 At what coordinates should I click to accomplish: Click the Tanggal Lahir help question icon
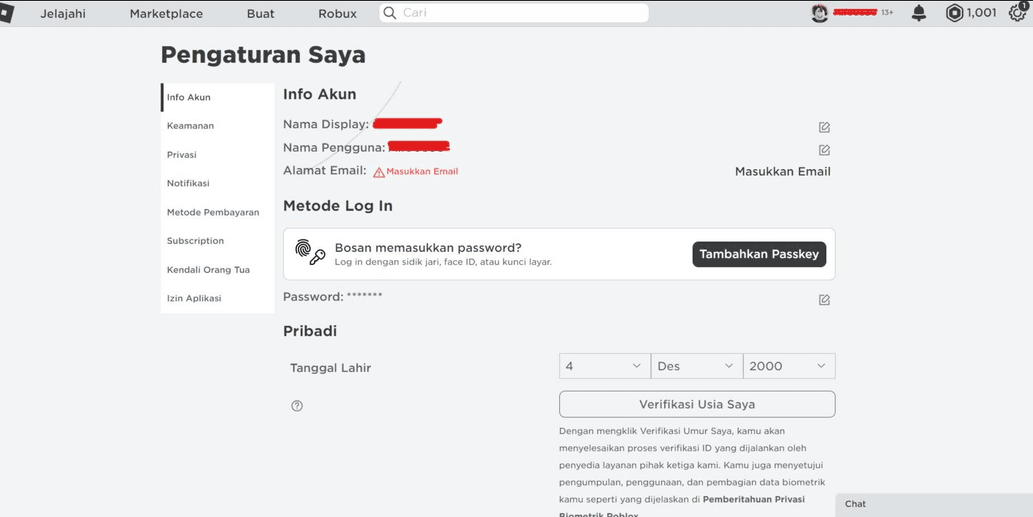click(297, 406)
